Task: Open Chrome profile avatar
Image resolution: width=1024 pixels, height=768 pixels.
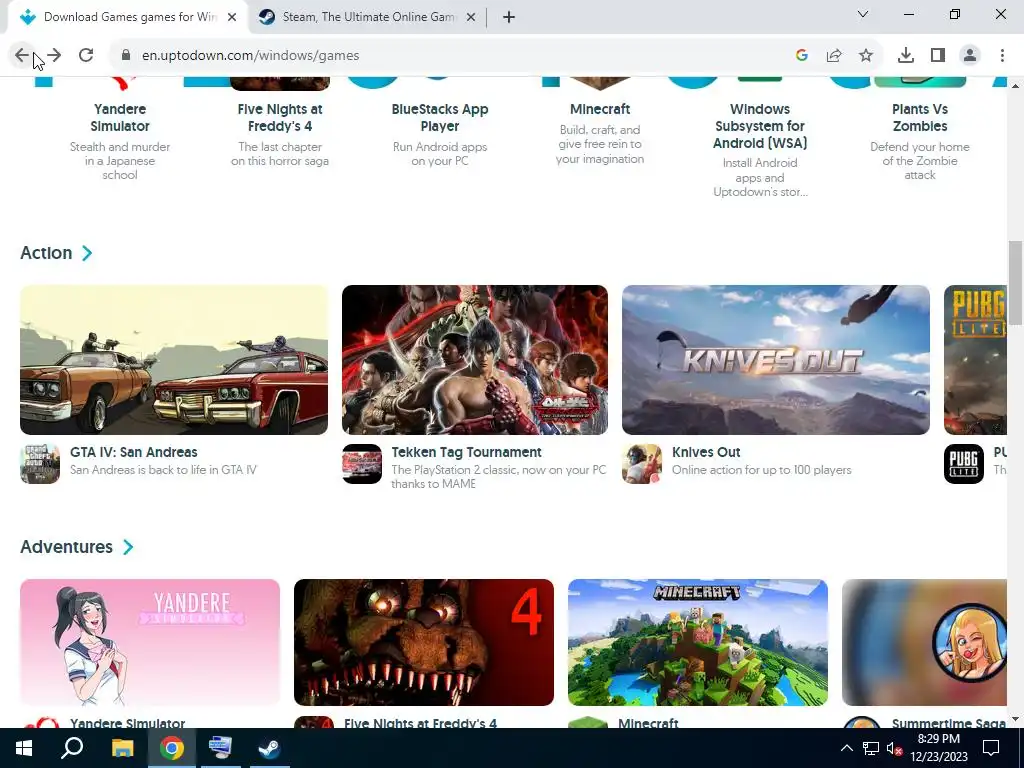Action: point(970,56)
